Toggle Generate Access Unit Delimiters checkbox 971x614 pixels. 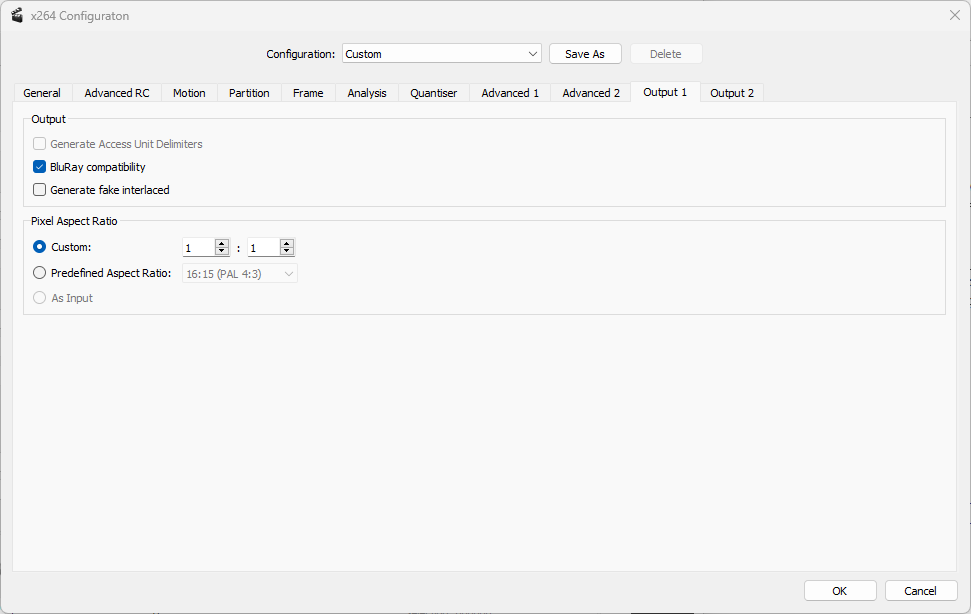pos(40,144)
